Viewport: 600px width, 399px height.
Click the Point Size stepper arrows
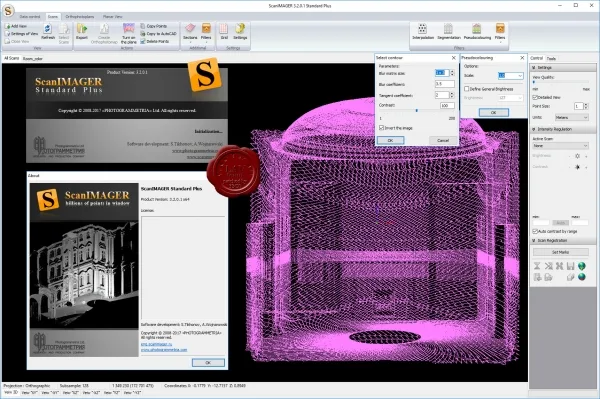click(586, 106)
